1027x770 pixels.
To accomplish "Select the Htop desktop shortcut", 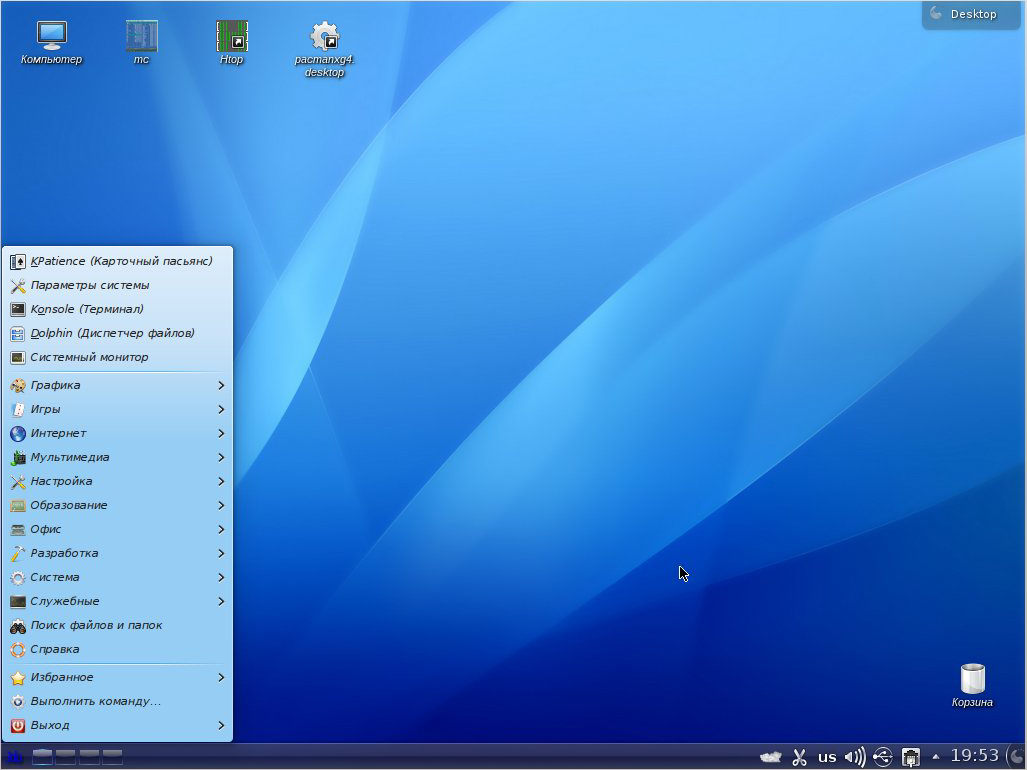I will (x=231, y=43).
